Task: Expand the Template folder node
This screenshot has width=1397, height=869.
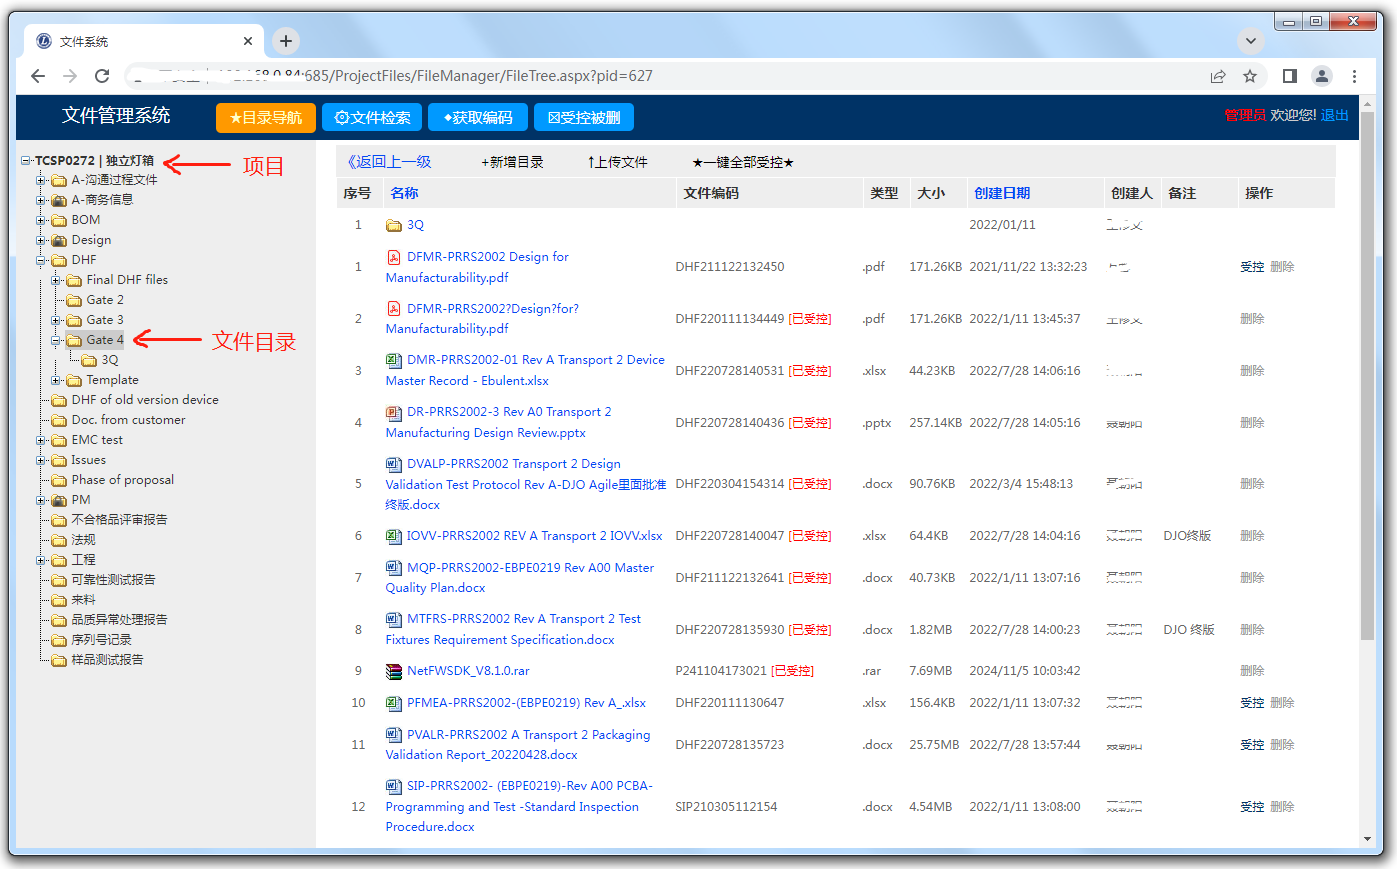Action: pyautogui.click(x=57, y=380)
